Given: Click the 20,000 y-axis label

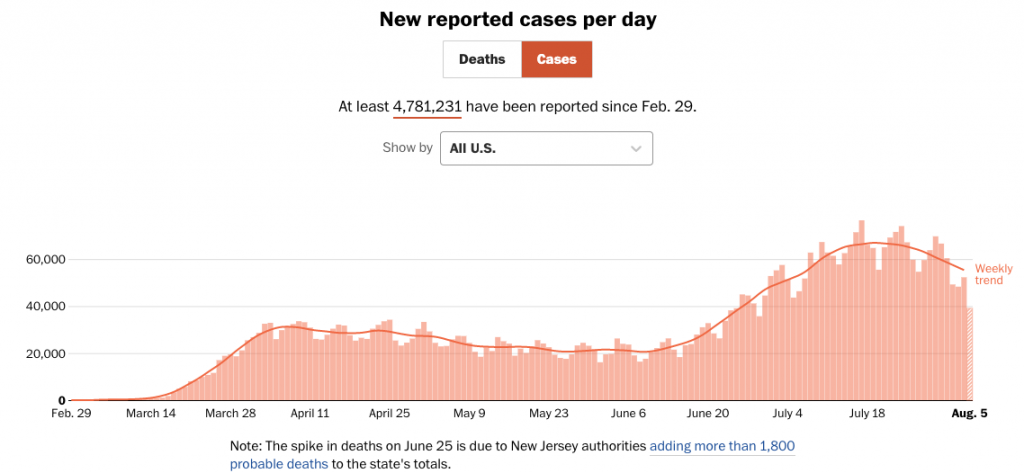Looking at the screenshot, I should (x=44, y=354).
